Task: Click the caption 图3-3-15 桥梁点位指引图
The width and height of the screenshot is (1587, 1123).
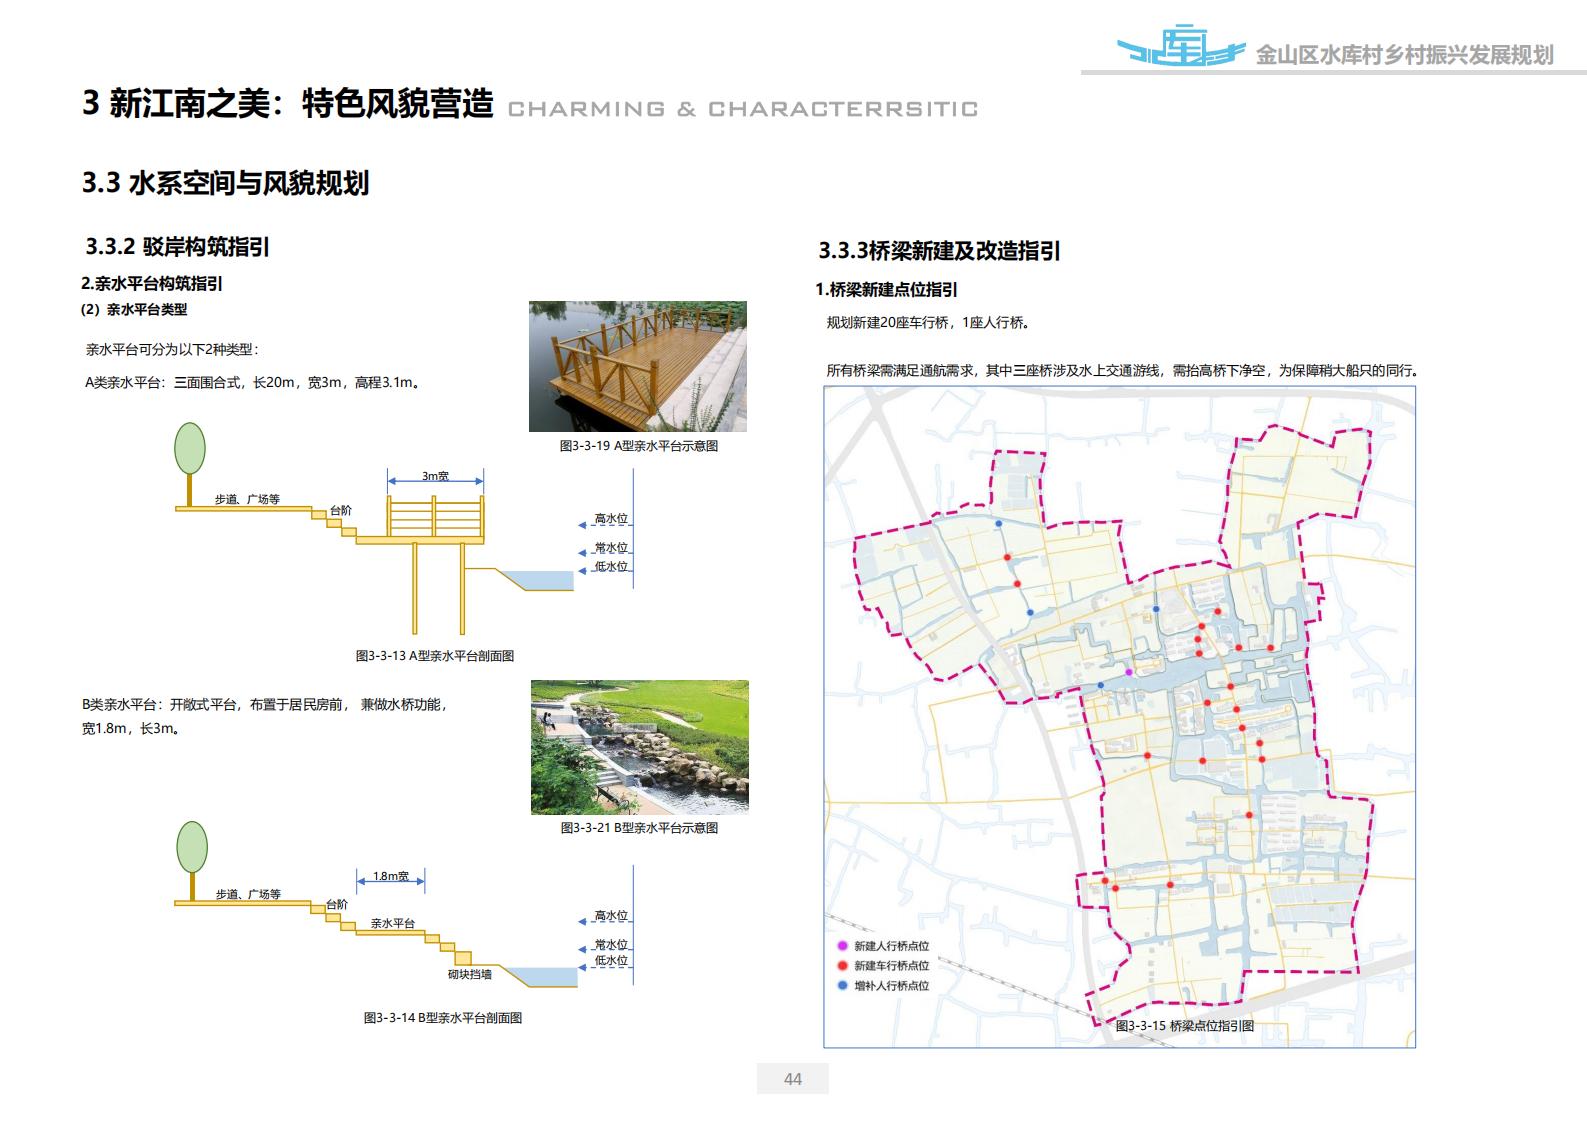Action: click(x=1185, y=1026)
